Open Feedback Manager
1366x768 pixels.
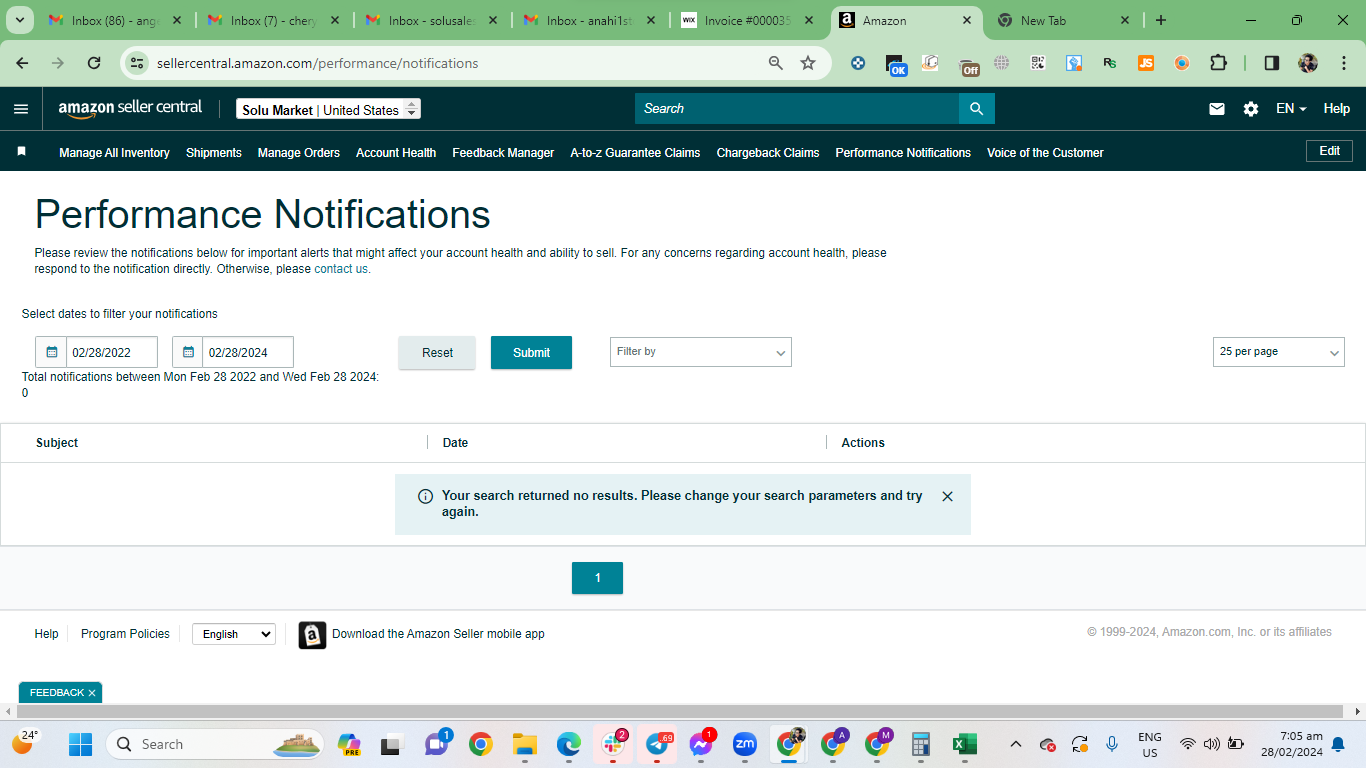[503, 153]
